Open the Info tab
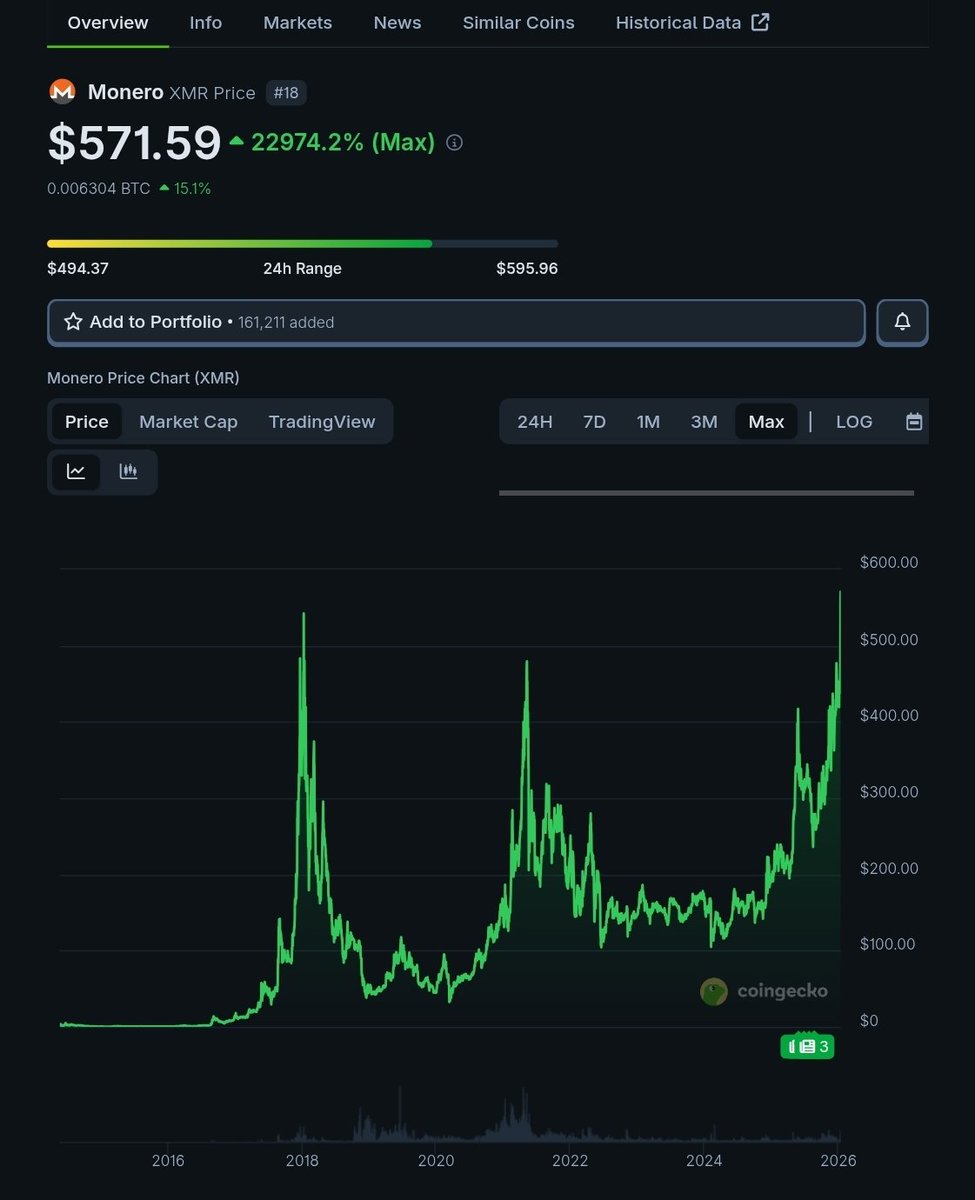 206,22
